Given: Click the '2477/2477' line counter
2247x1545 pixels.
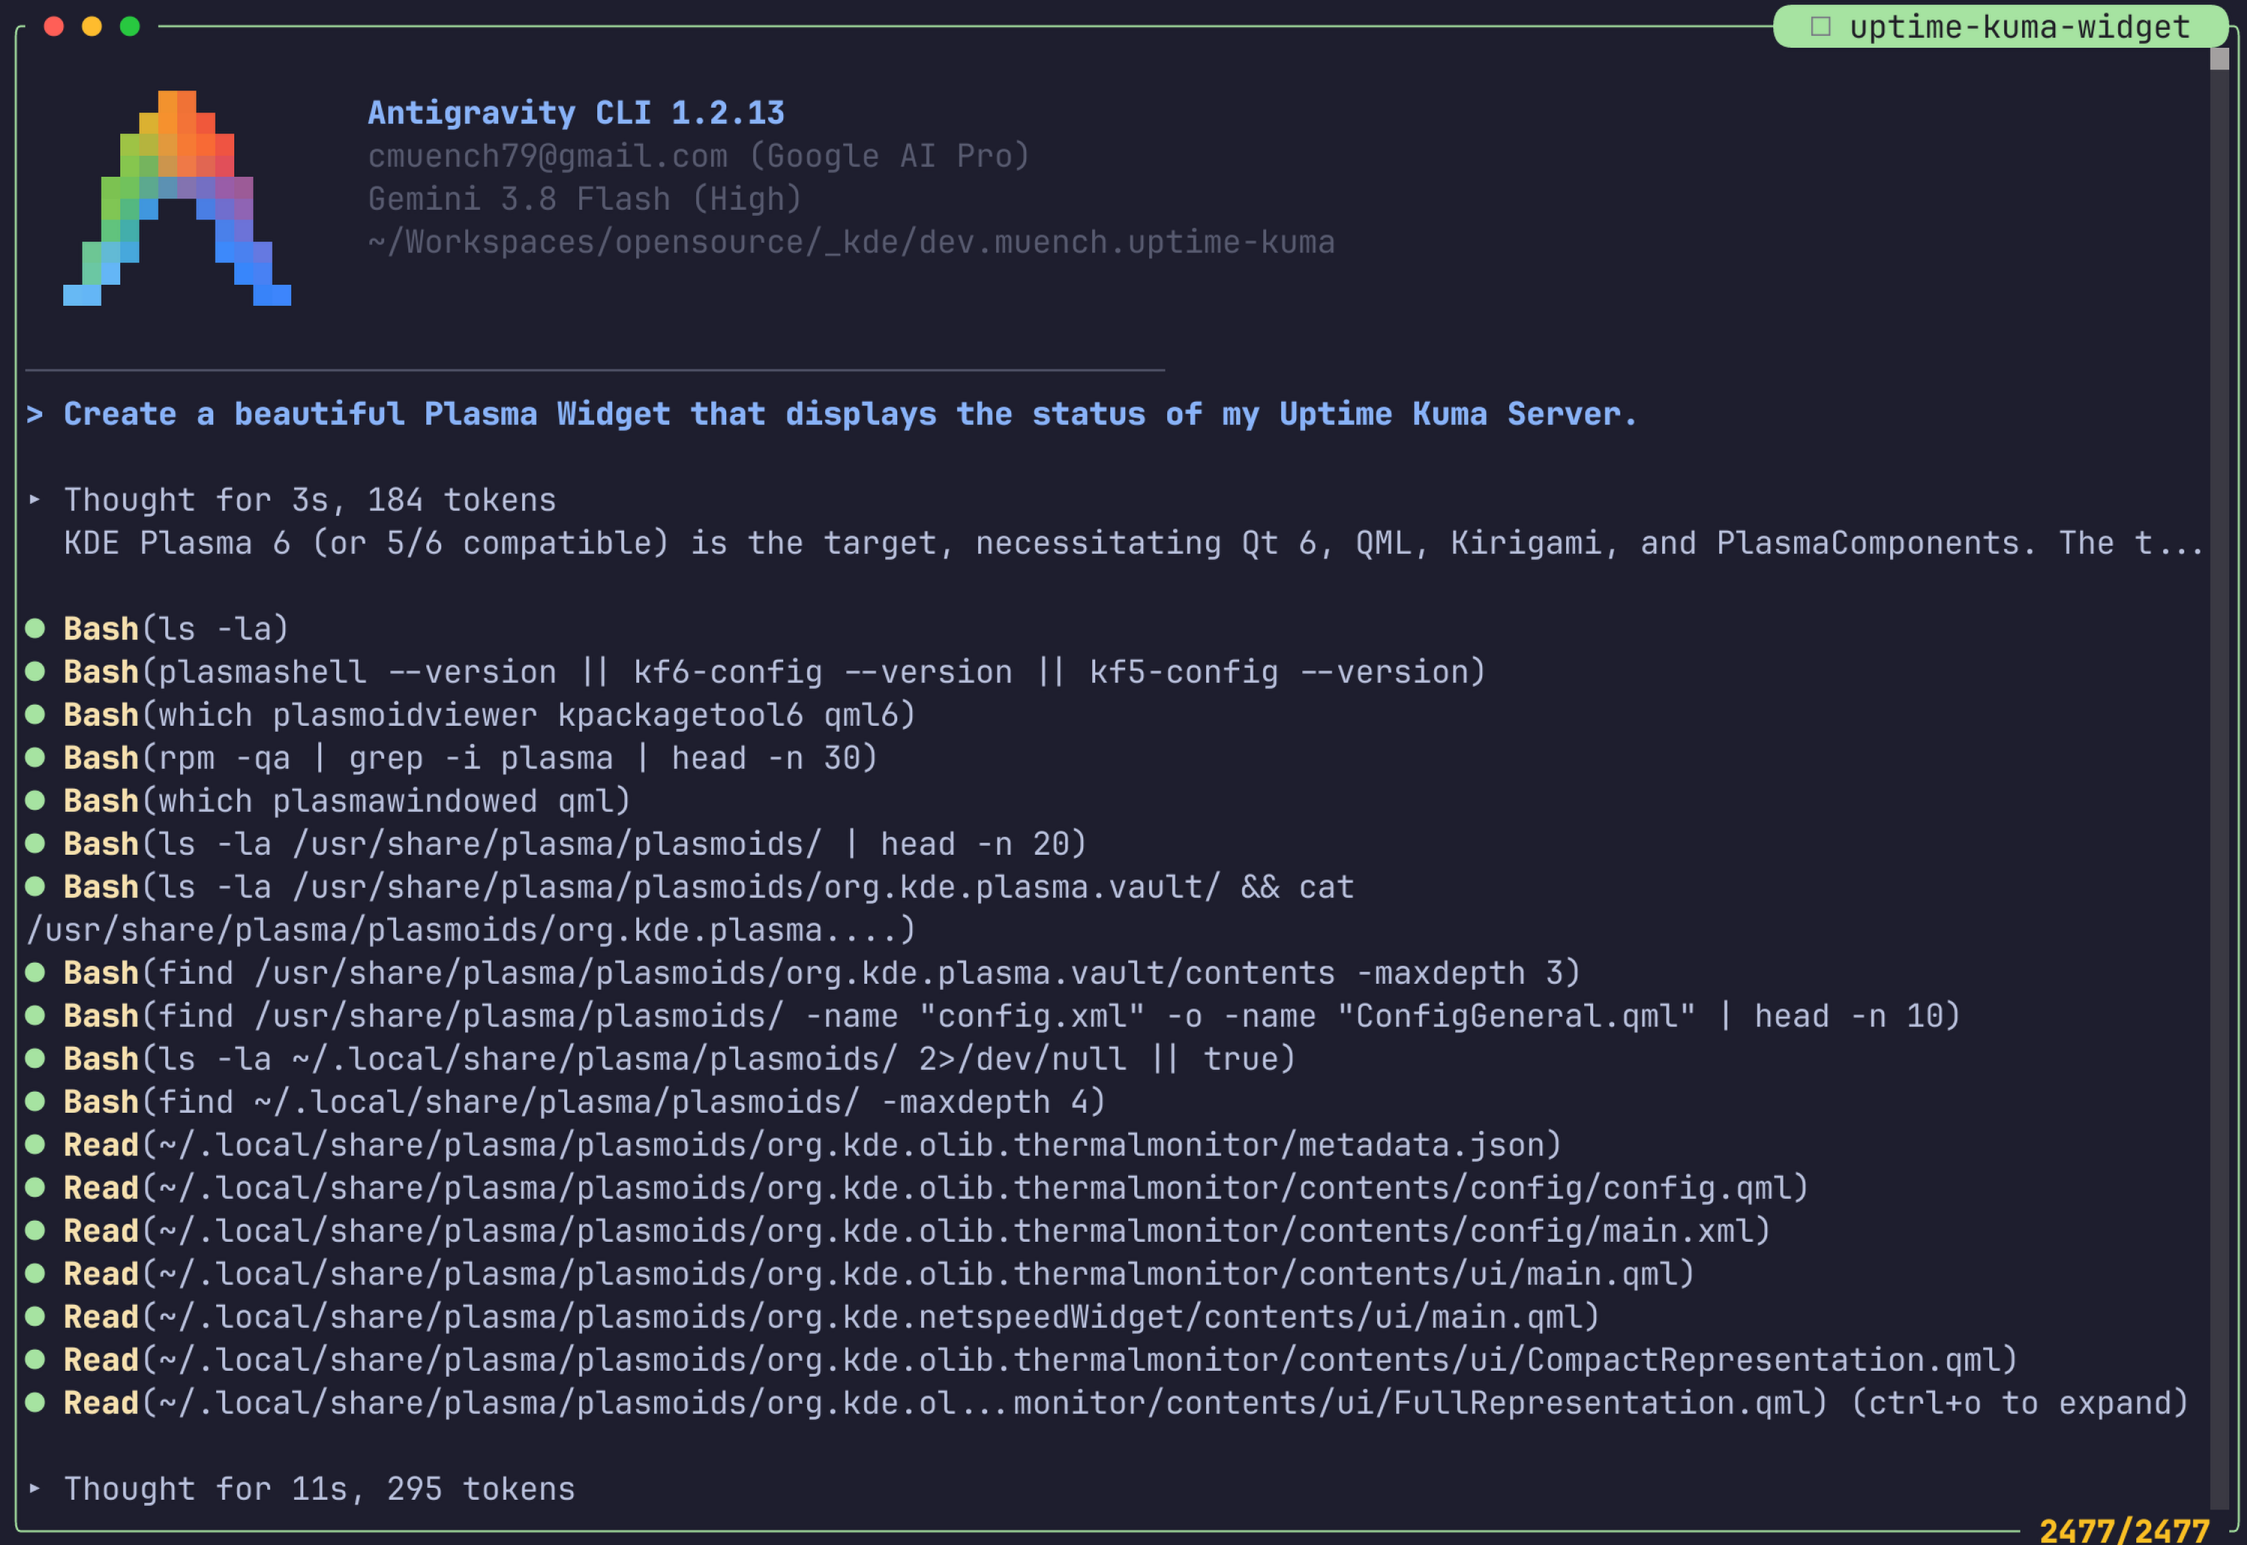Looking at the screenshot, I should point(2124,1529).
